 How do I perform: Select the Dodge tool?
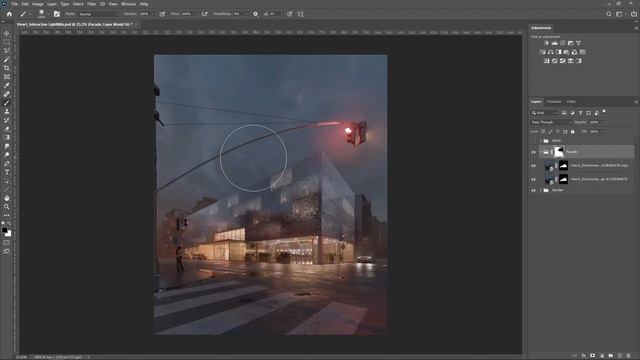(x=7, y=155)
